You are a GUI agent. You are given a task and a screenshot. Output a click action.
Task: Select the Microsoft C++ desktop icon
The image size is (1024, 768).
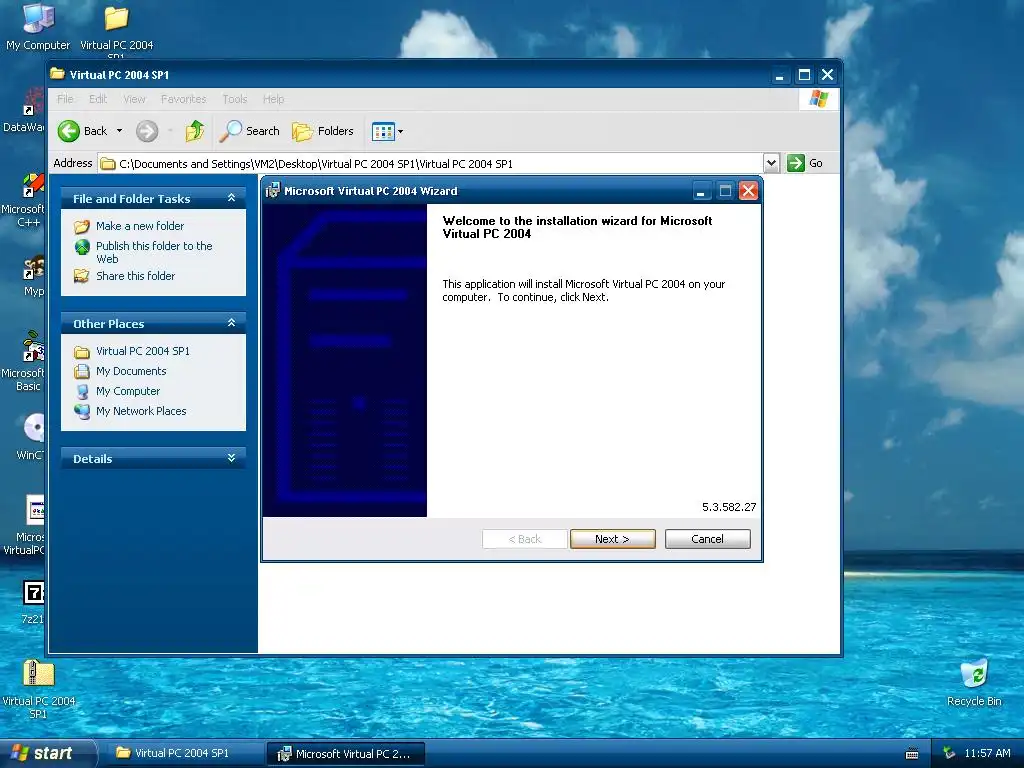click(33, 185)
